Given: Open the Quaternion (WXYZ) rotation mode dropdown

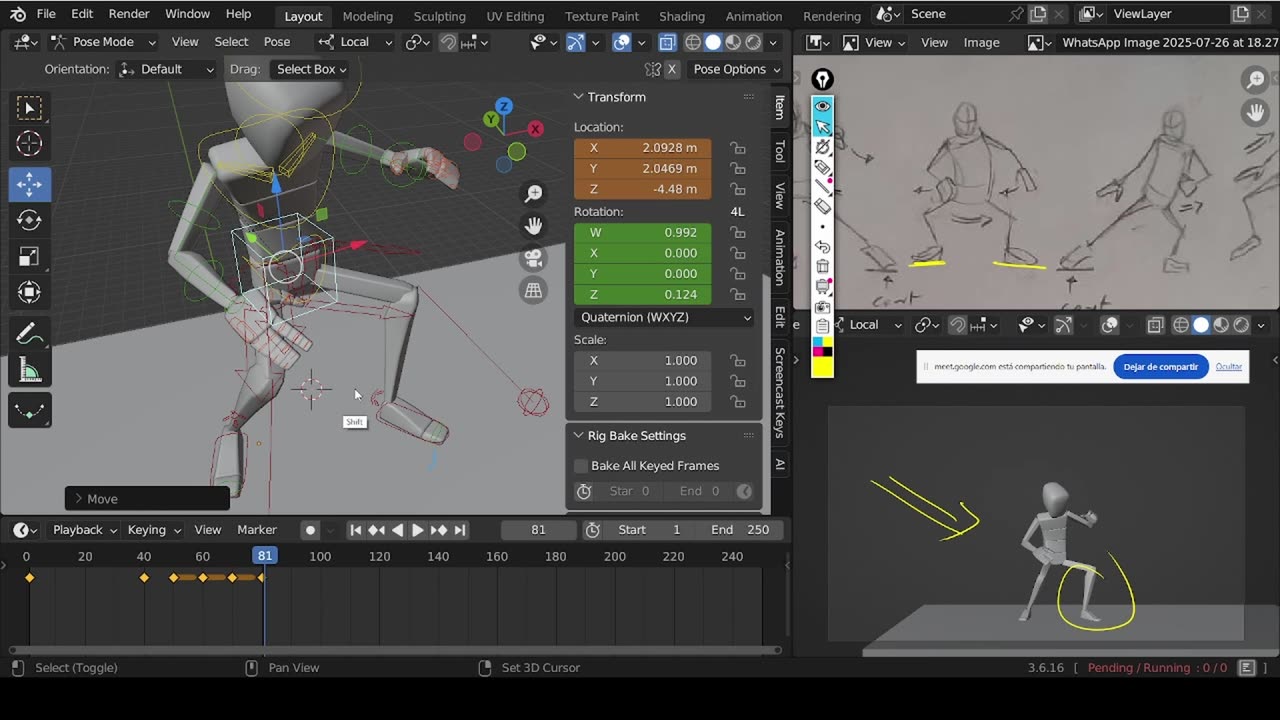Looking at the screenshot, I should tap(664, 317).
